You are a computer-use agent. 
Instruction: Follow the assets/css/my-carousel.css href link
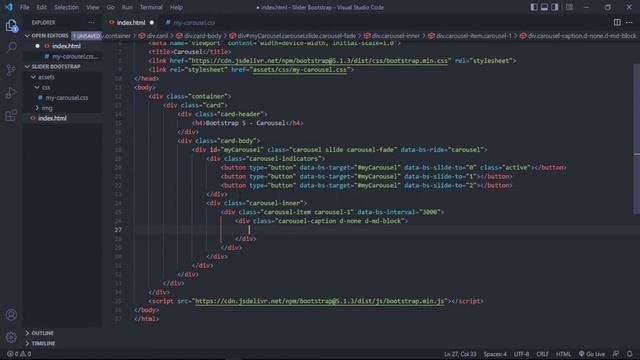[x=300, y=70]
